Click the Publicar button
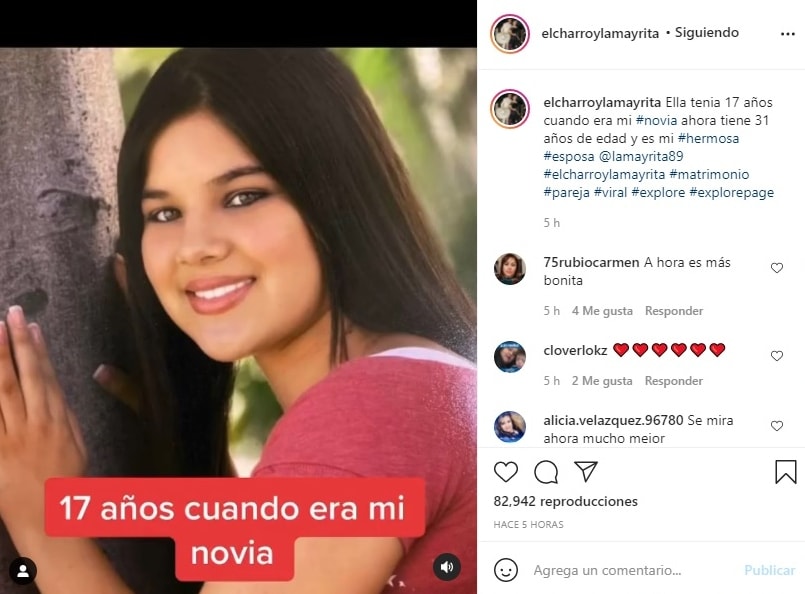Screen dimensions: 805x594 (769, 570)
